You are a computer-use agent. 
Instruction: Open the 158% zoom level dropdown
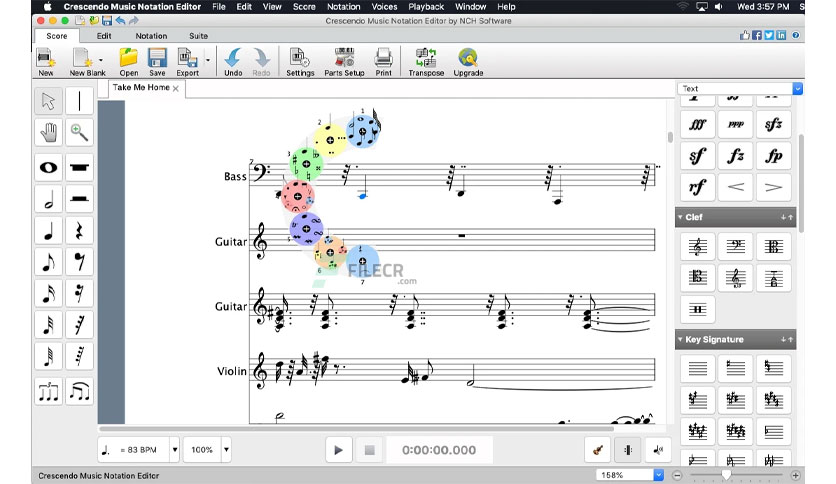tap(659, 475)
